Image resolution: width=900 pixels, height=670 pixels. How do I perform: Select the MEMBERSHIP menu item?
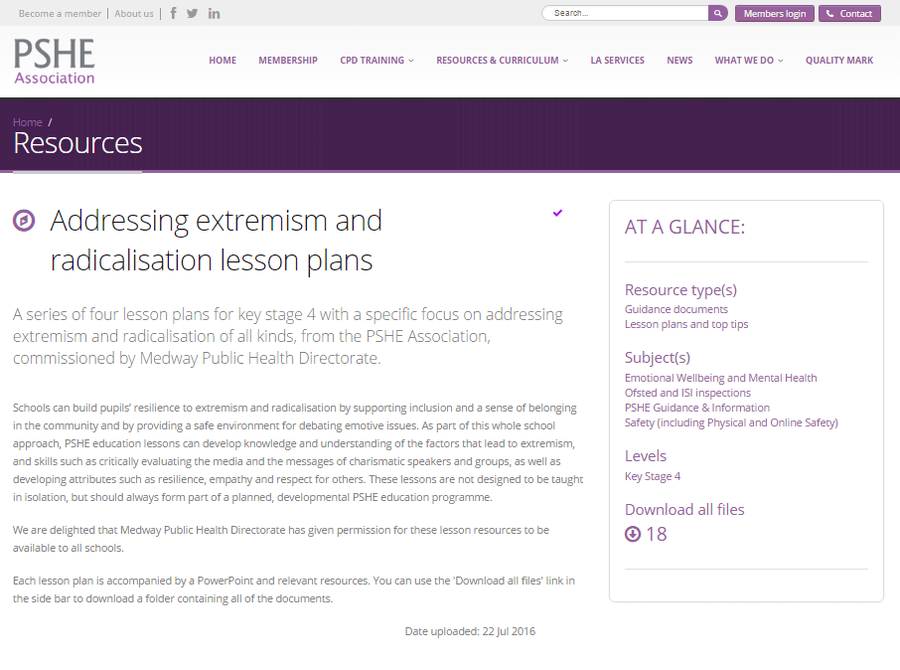click(288, 60)
